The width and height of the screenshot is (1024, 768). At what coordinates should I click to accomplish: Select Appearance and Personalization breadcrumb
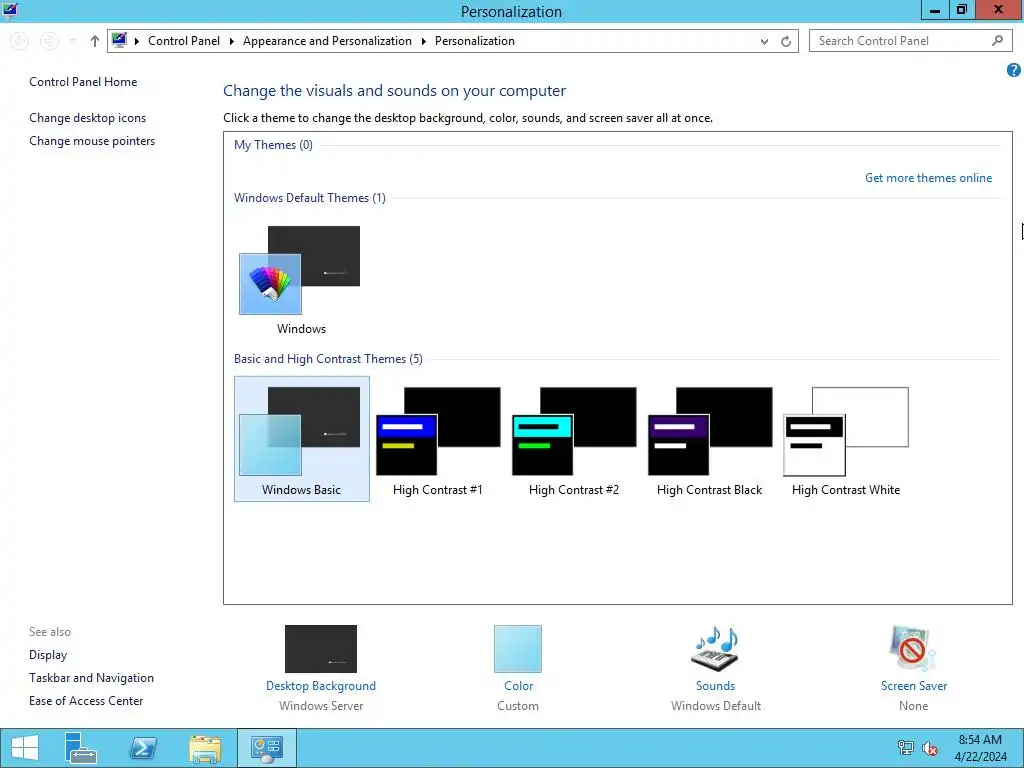click(327, 40)
